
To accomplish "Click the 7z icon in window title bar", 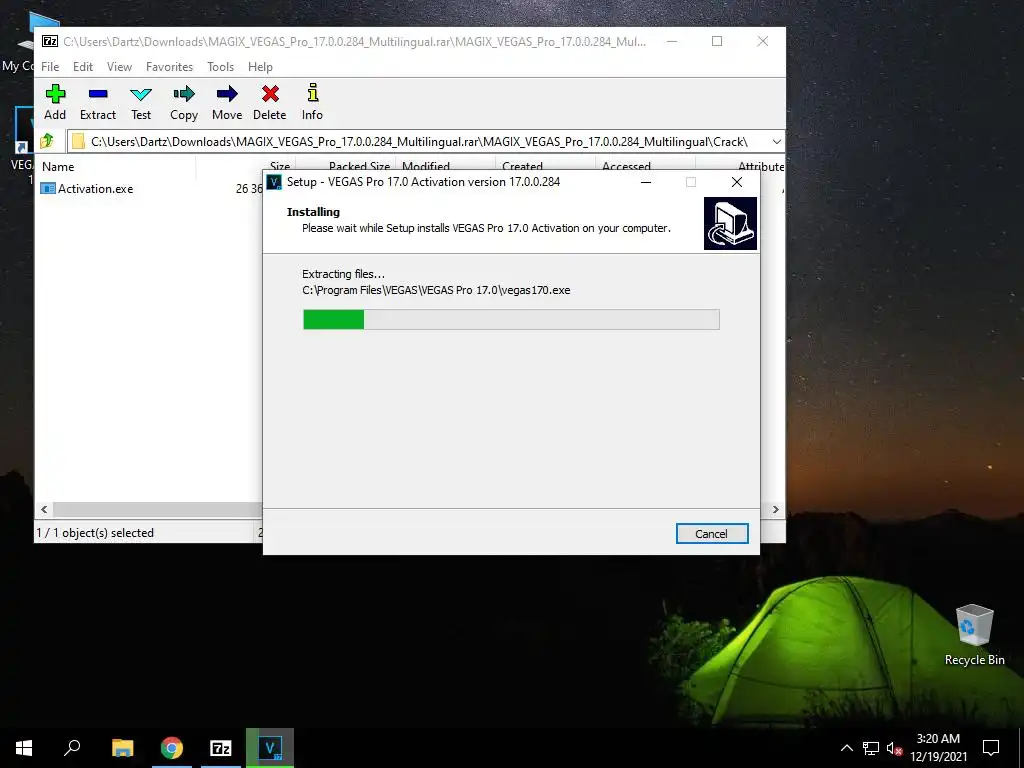I will click(x=50, y=41).
